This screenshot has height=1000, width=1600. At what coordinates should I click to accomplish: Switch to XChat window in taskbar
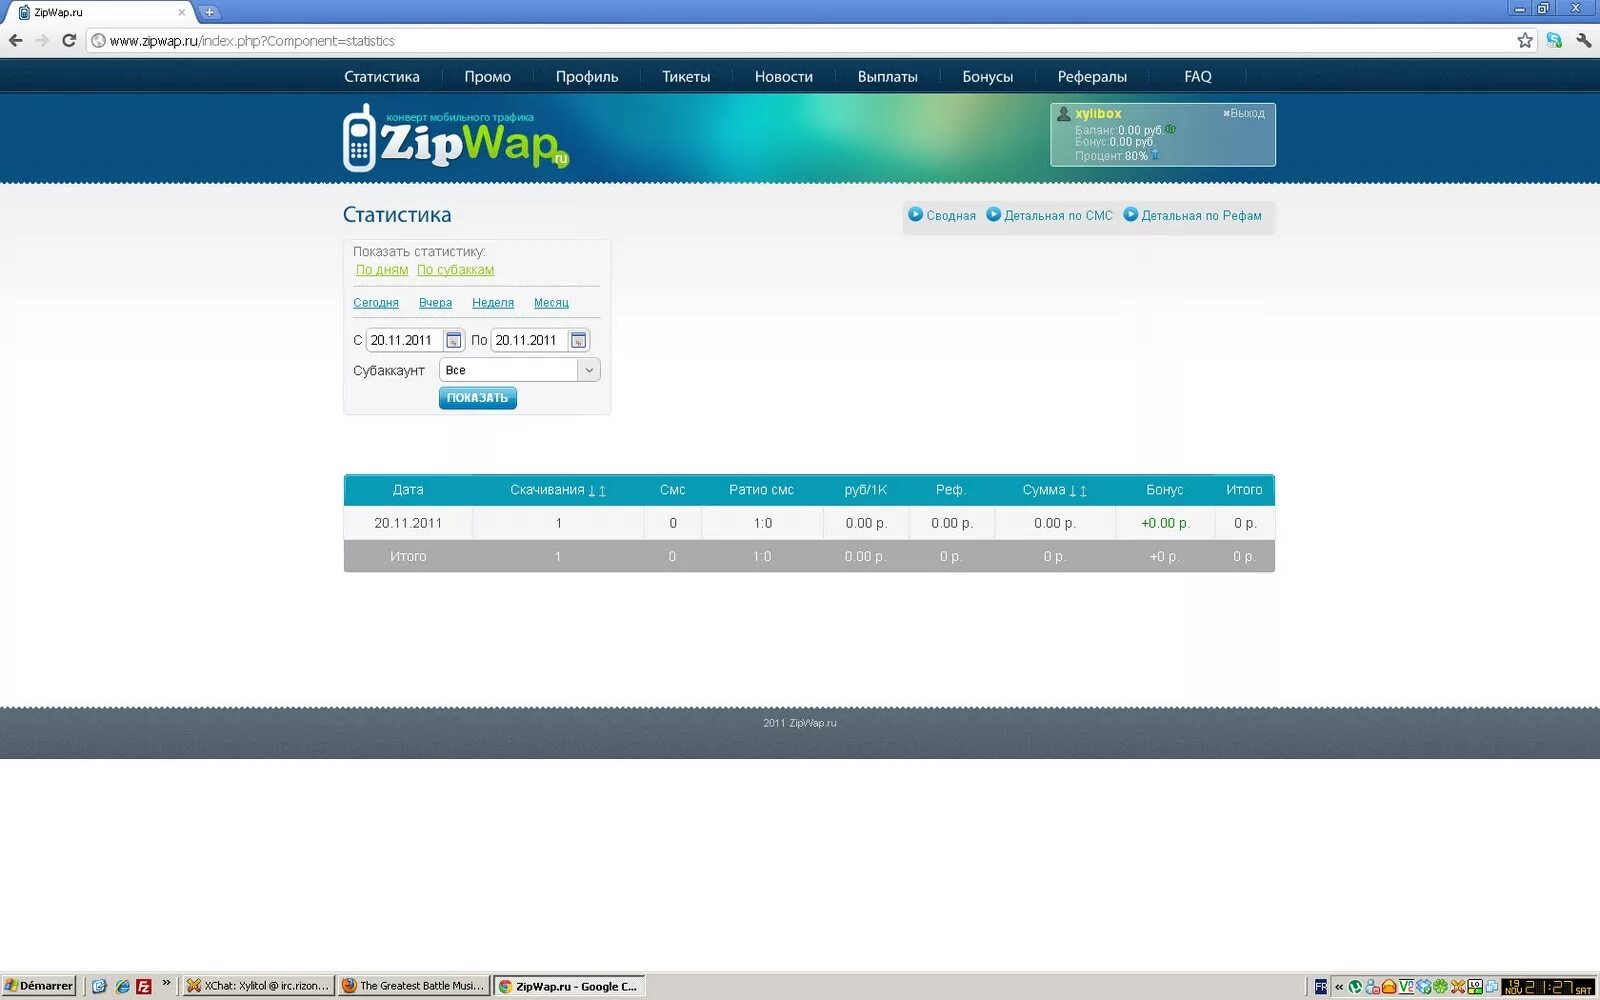click(258, 986)
